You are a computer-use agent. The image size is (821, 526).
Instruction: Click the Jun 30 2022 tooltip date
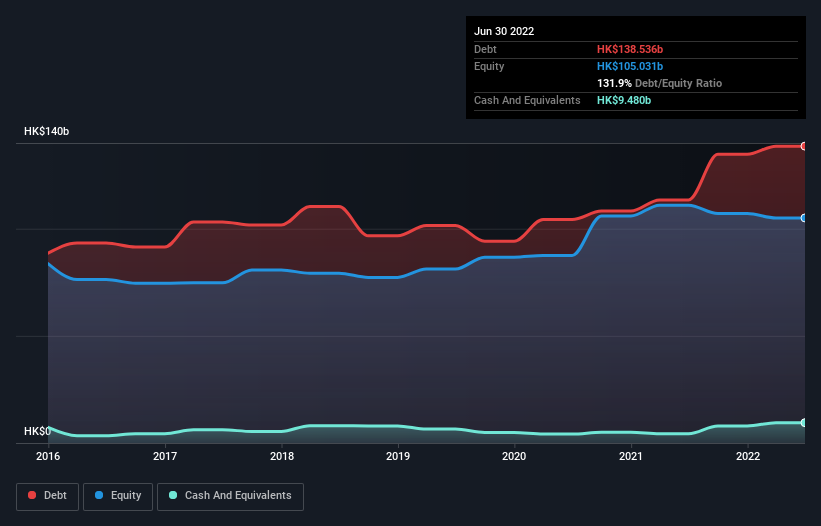click(x=504, y=31)
